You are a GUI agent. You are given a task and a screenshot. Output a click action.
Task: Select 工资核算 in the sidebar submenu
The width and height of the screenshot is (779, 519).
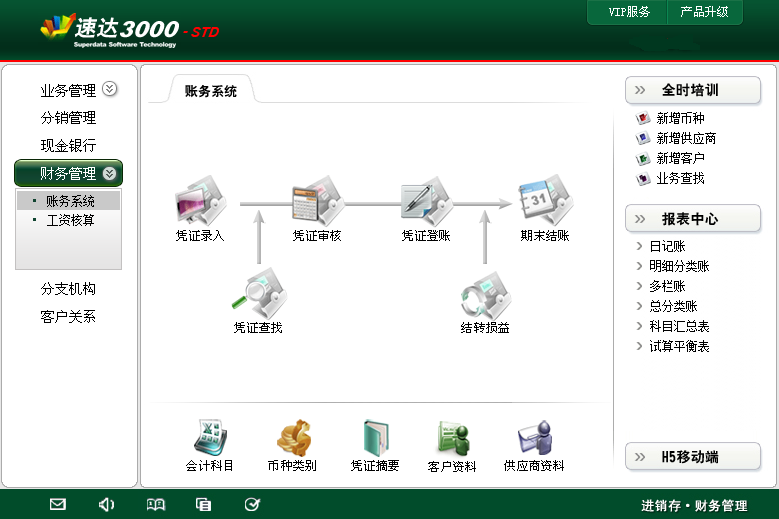(70, 220)
